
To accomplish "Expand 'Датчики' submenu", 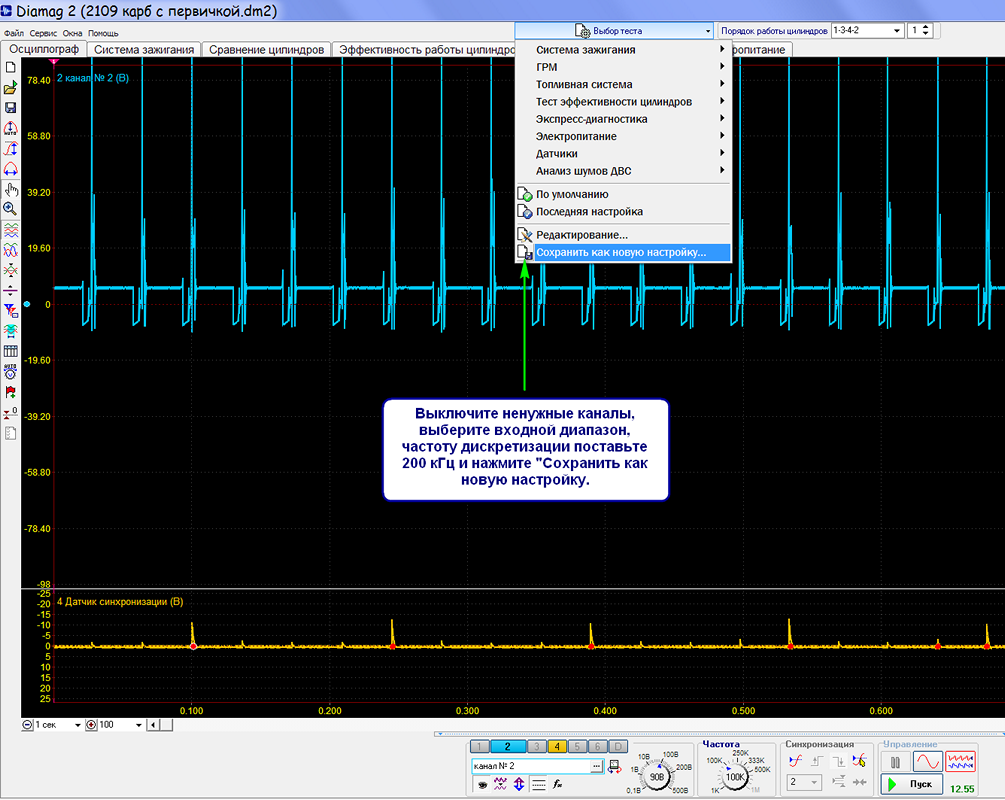I will [x=623, y=153].
